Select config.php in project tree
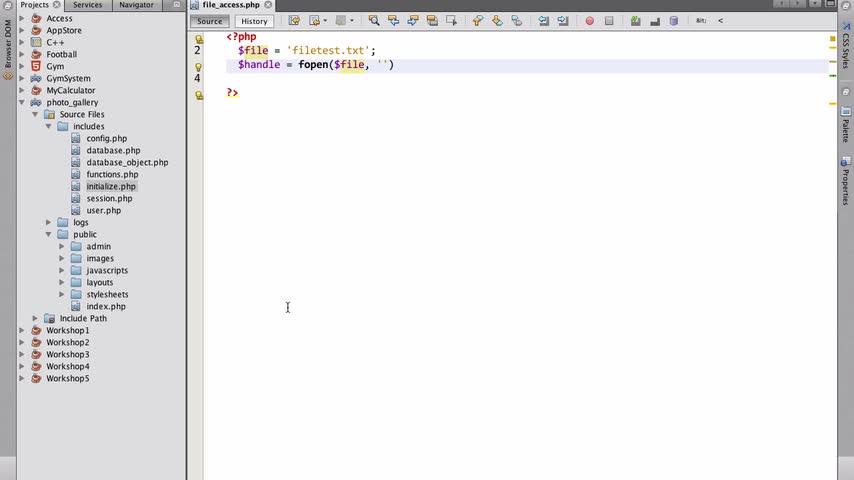 coord(106,138)
